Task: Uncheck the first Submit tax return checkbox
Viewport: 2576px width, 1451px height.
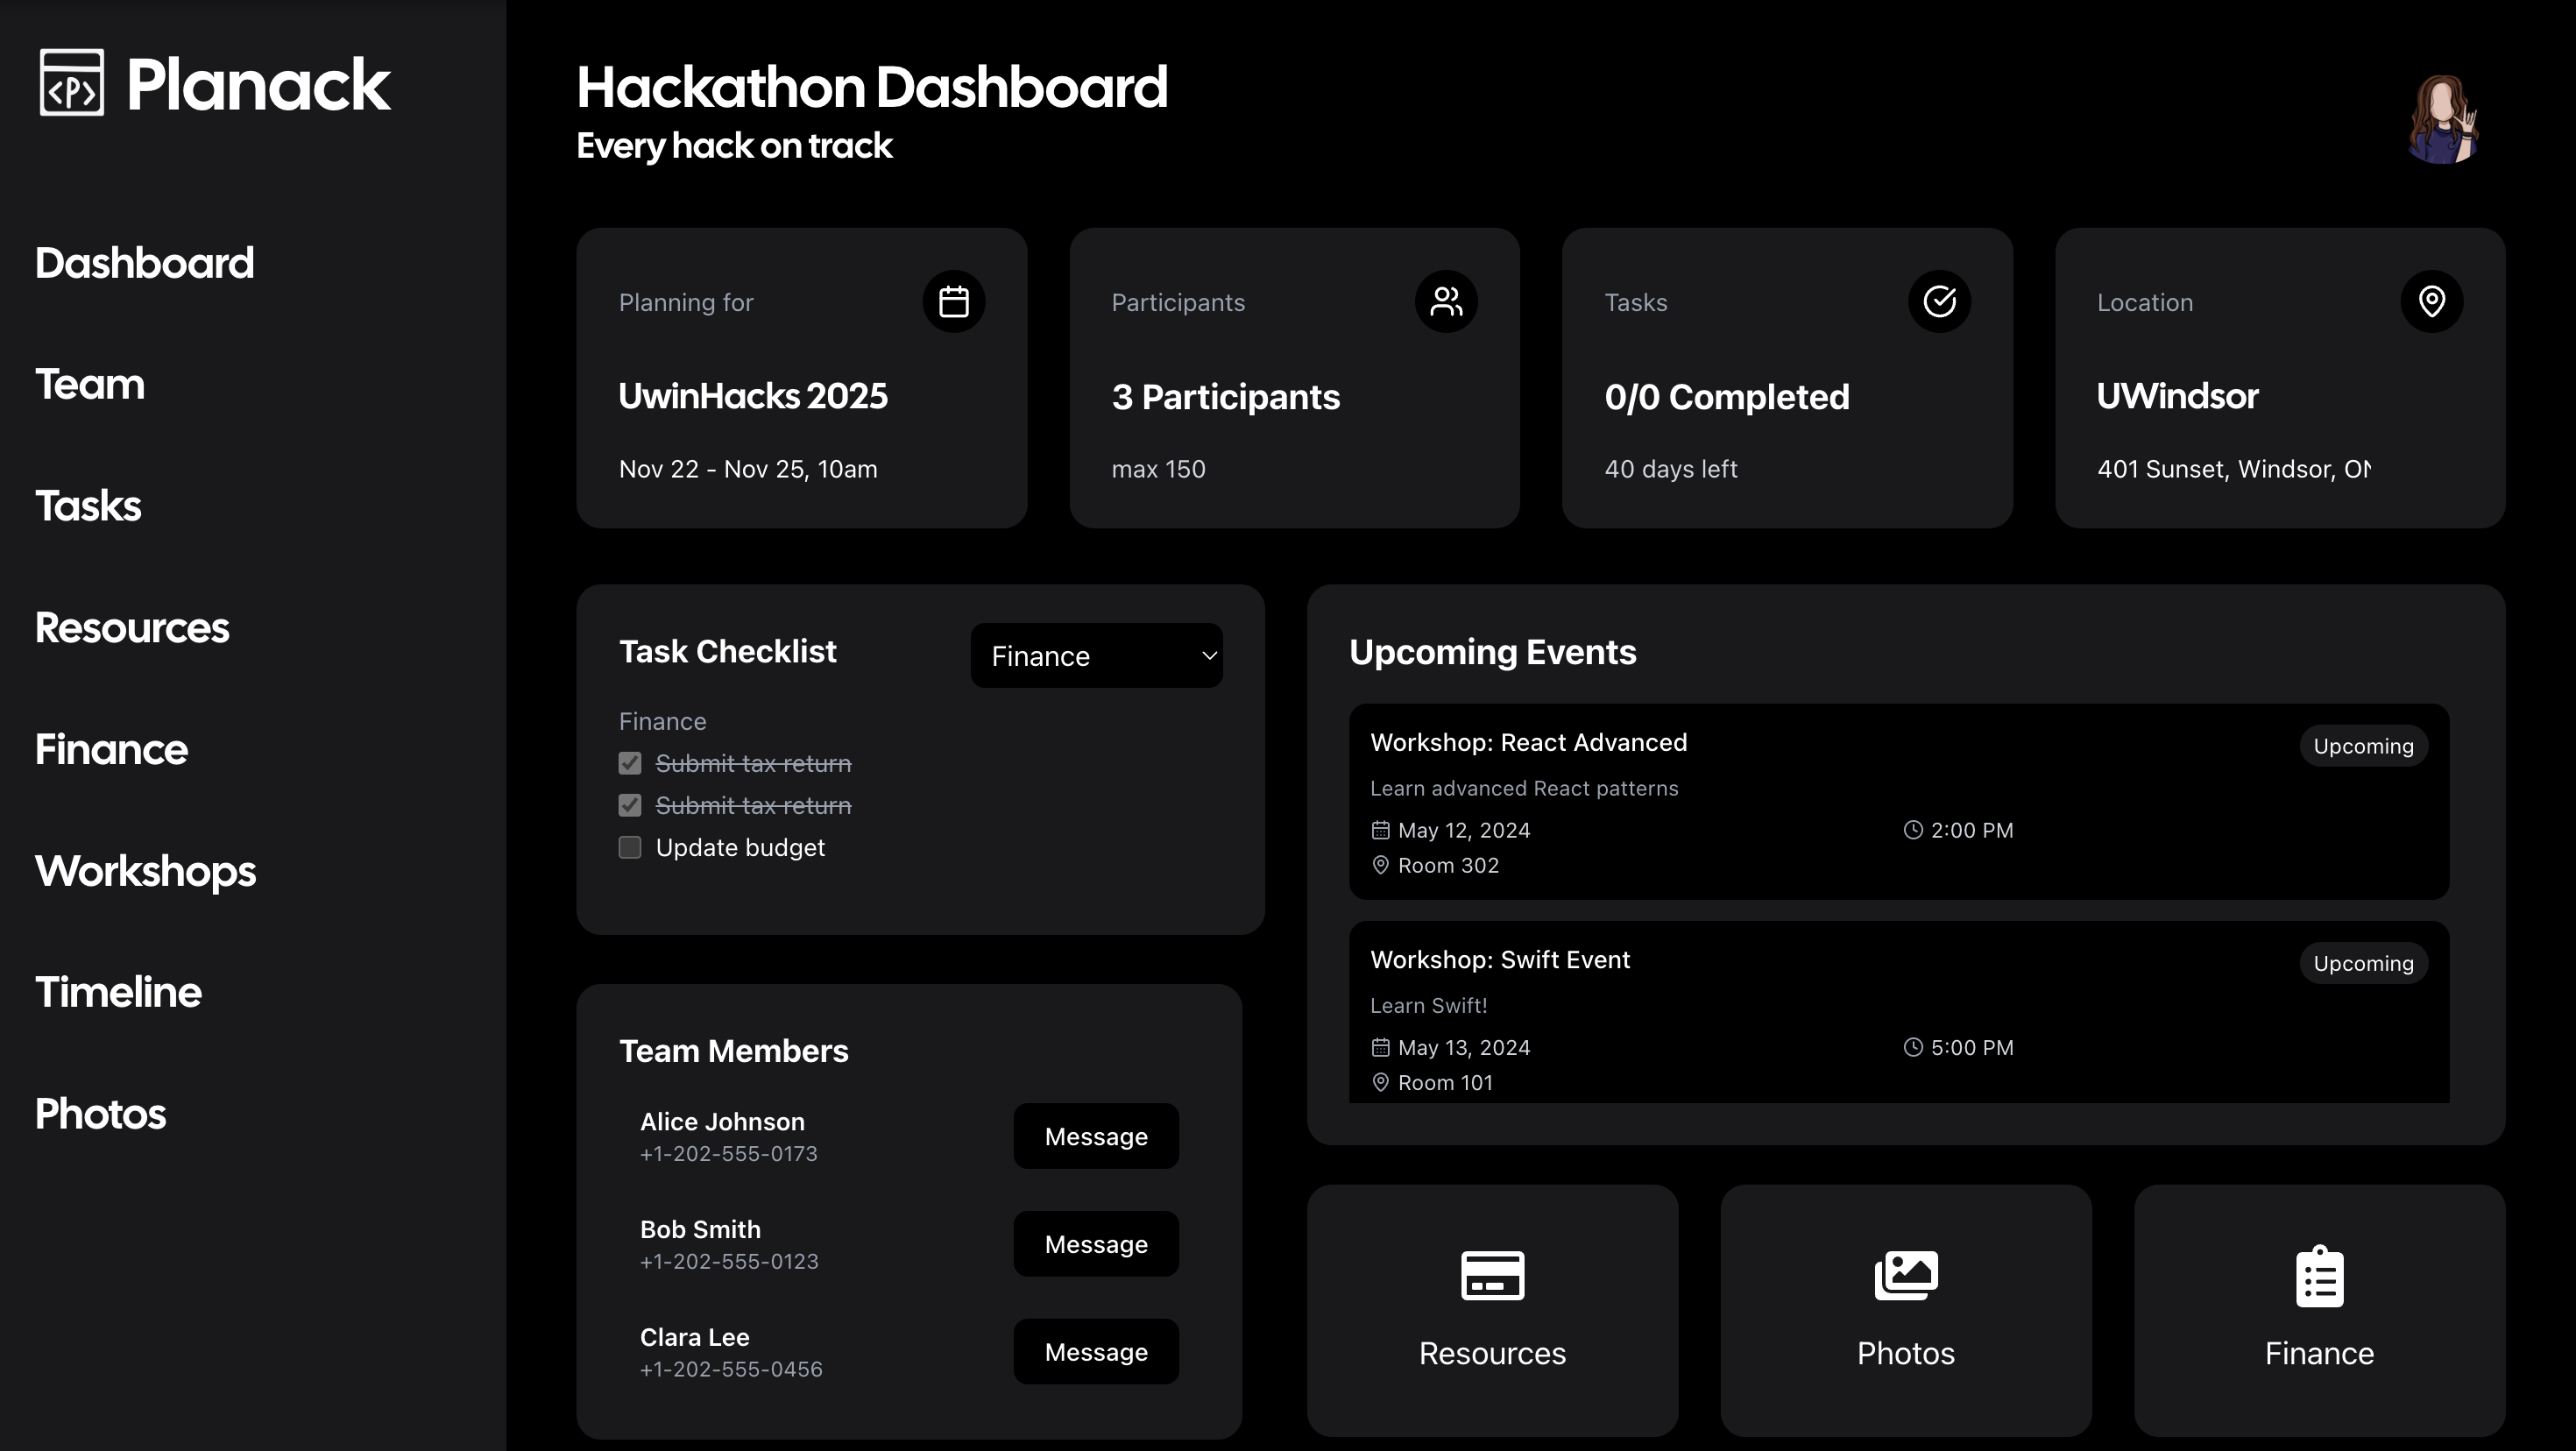Action: coord(630,763)
